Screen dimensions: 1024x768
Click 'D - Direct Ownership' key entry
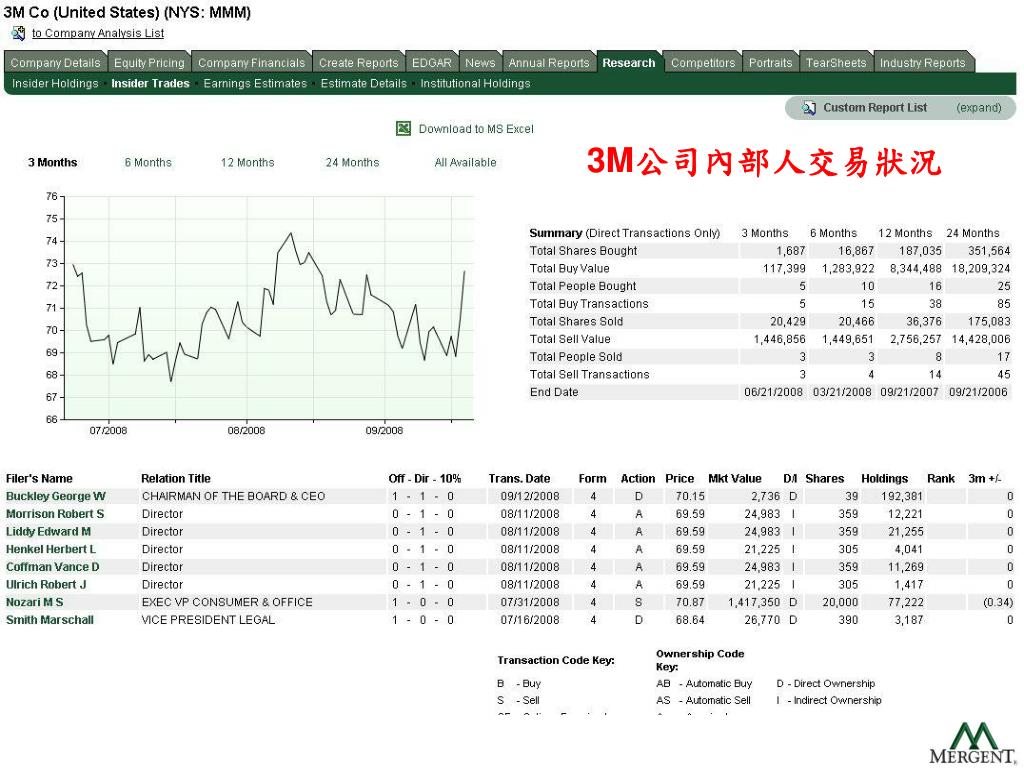(x=825, y=683)
